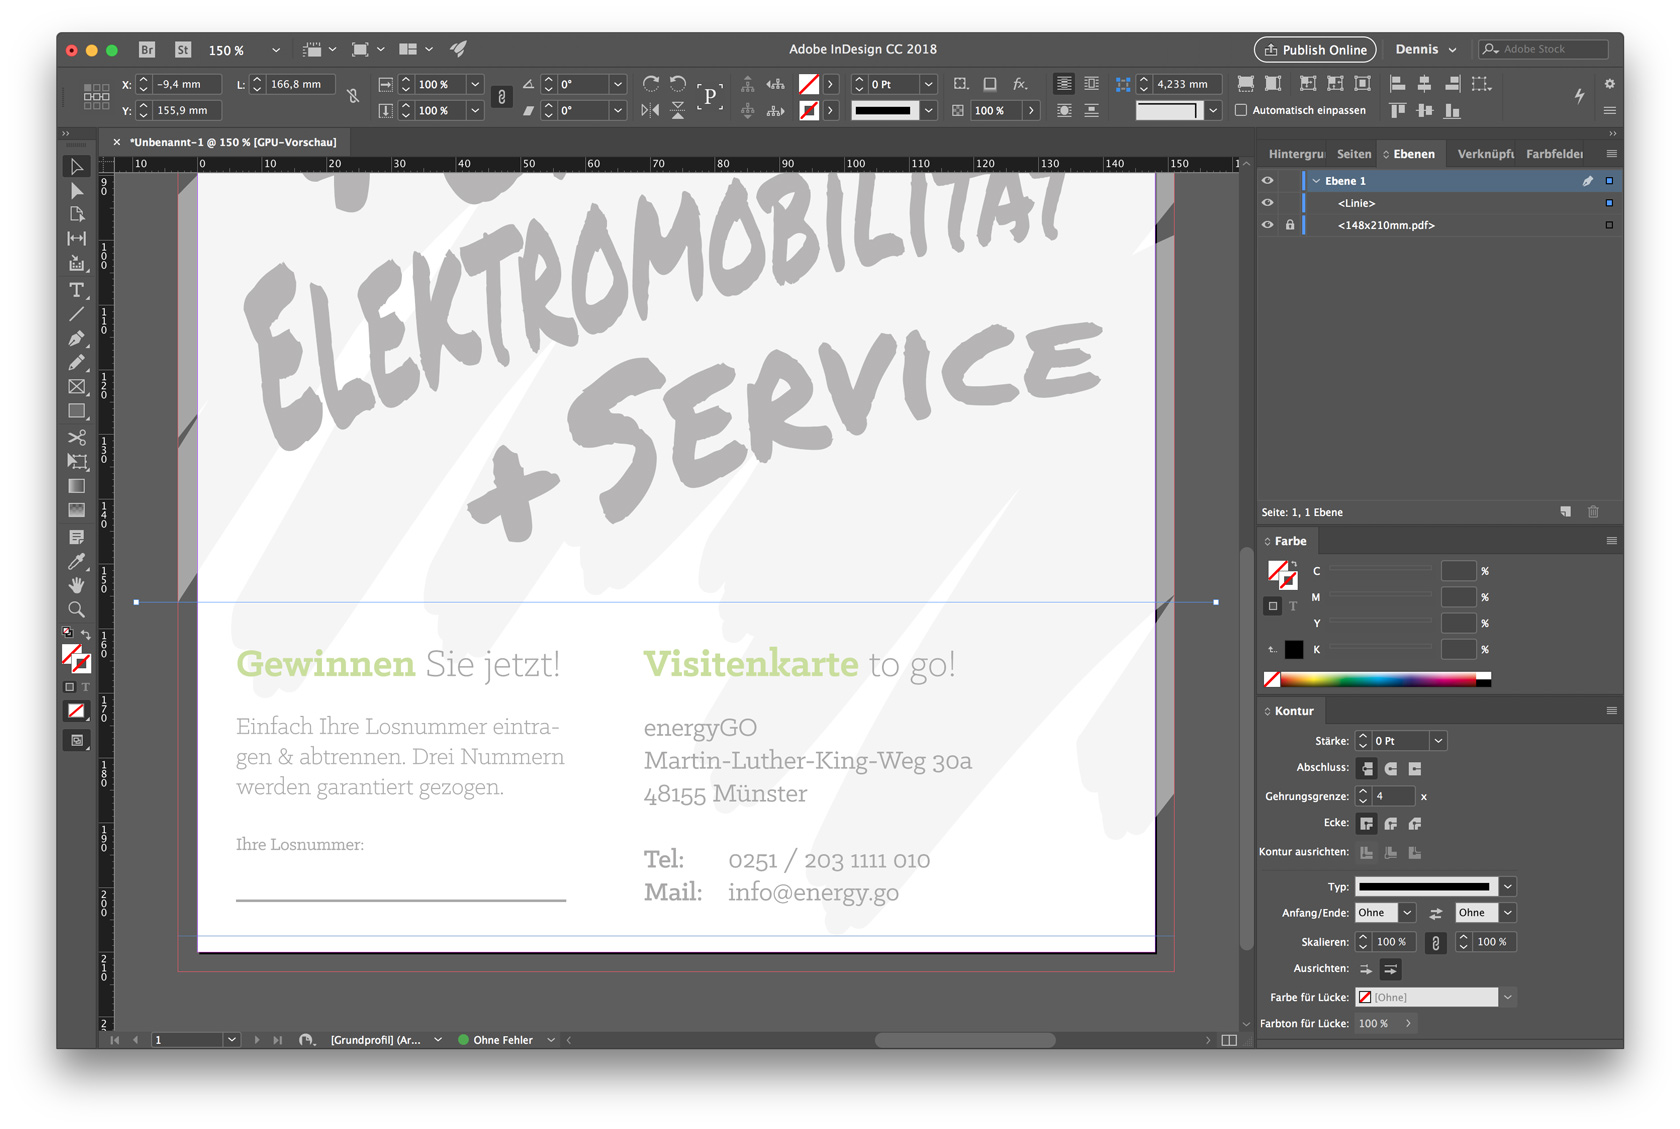This screenshot has height=1129, width=1680.
Task: Open Adobe Bridge via Br icon
Action: (x=147, y=49)
